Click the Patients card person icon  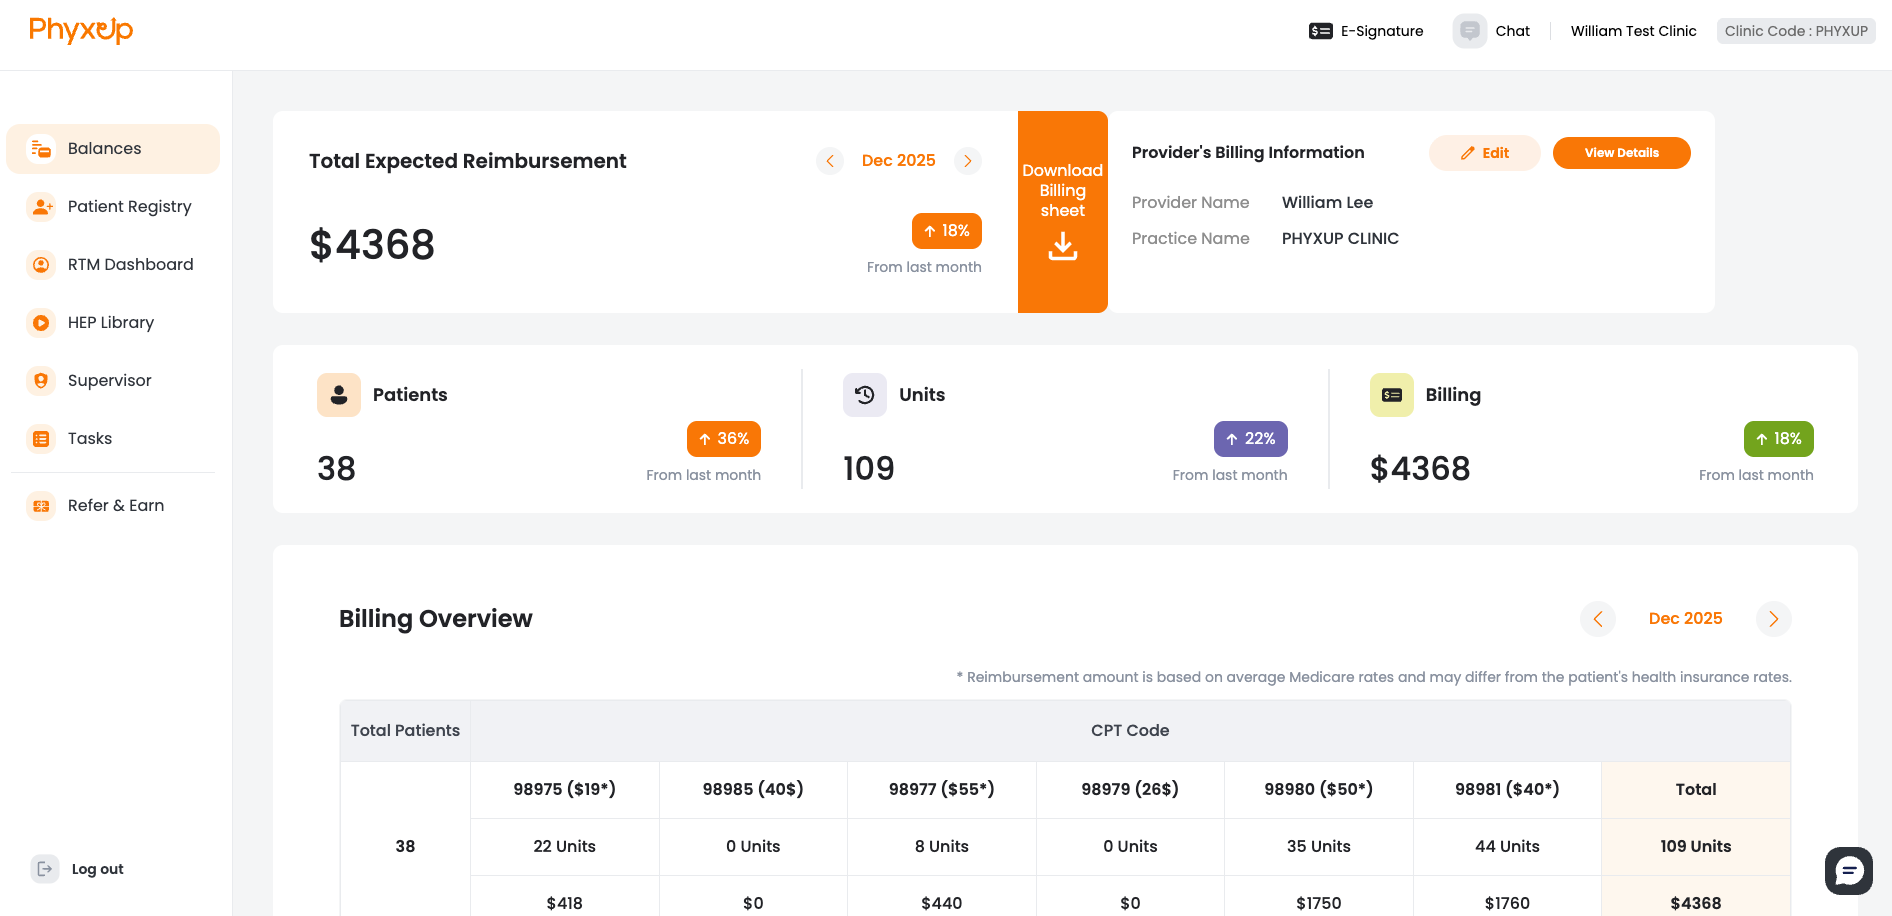339,395
